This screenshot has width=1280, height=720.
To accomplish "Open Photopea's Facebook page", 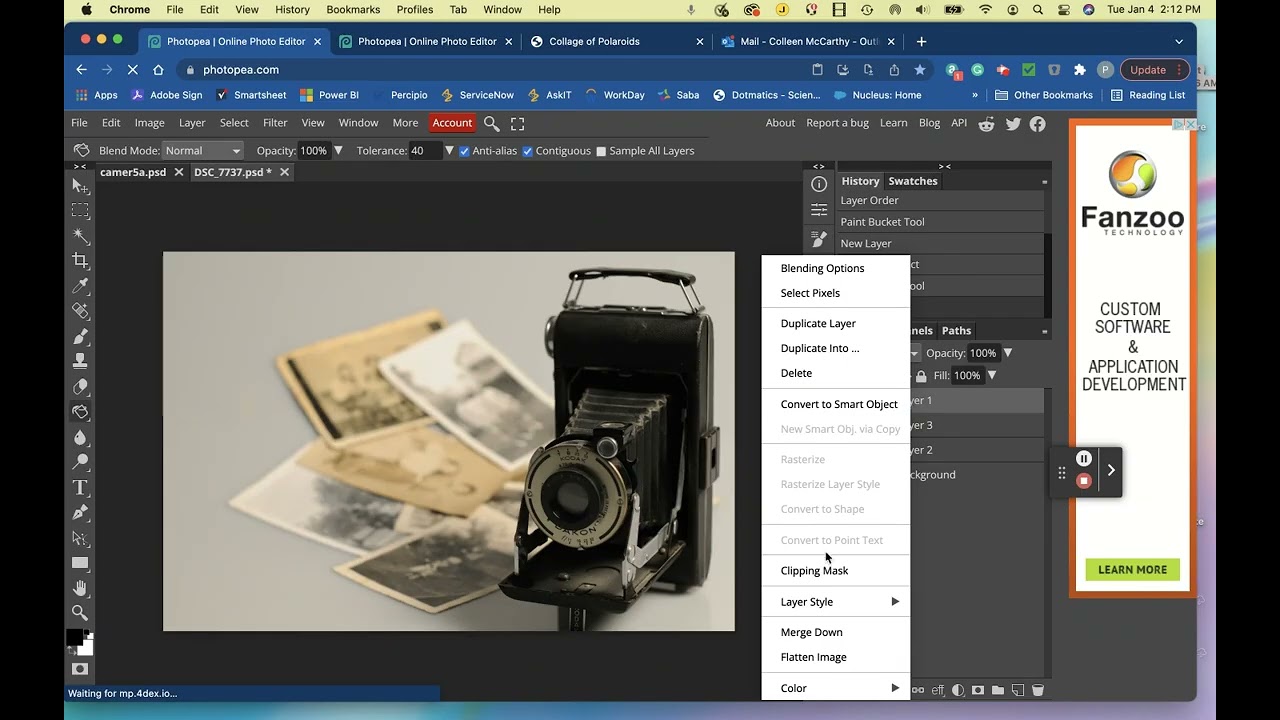I will point(1038,123).
